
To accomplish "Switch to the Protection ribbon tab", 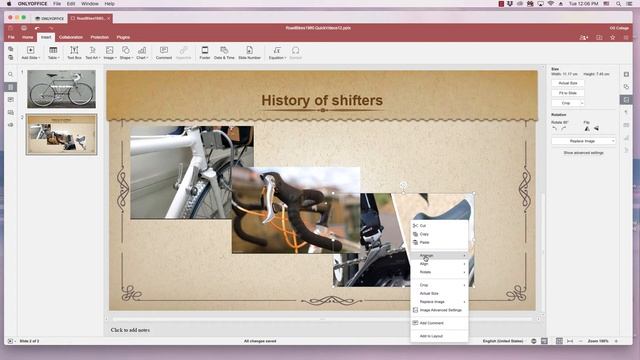I will 100,37.
